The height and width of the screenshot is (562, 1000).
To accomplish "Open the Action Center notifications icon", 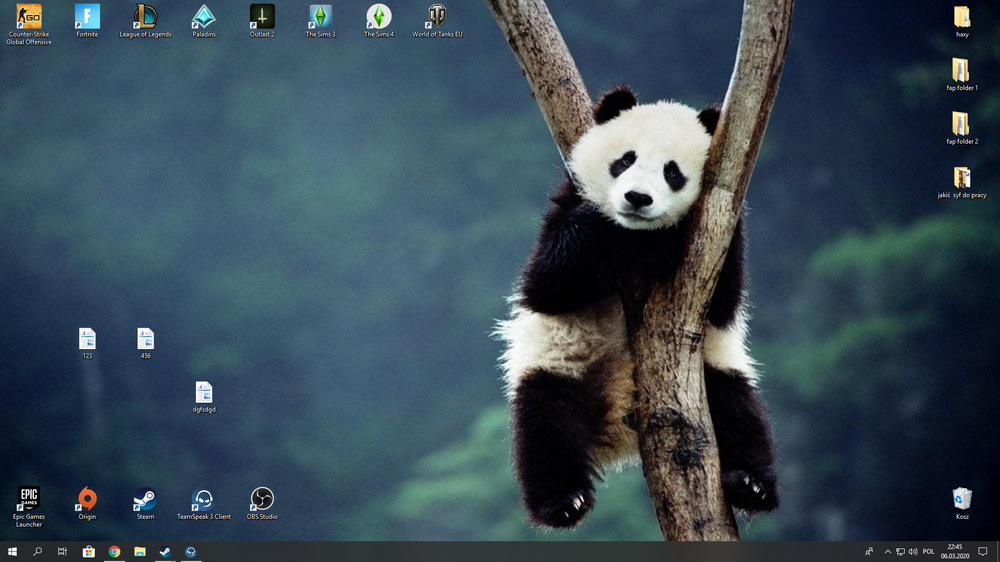I will click(x=983, y=552).
